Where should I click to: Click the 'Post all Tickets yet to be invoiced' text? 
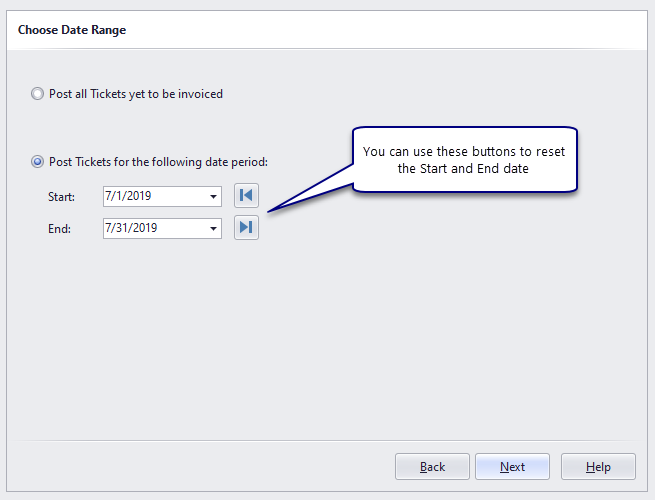[x=136, y=94]
